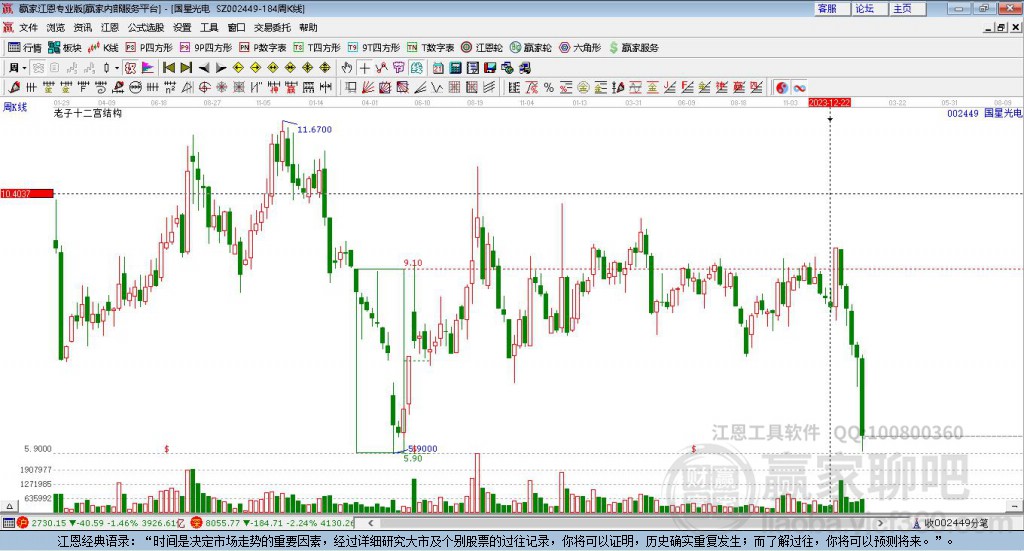Screen dimensions: 1024x551
Task: Open the 设置 menu
Action: pyautogui.click(x=182, y=27)
